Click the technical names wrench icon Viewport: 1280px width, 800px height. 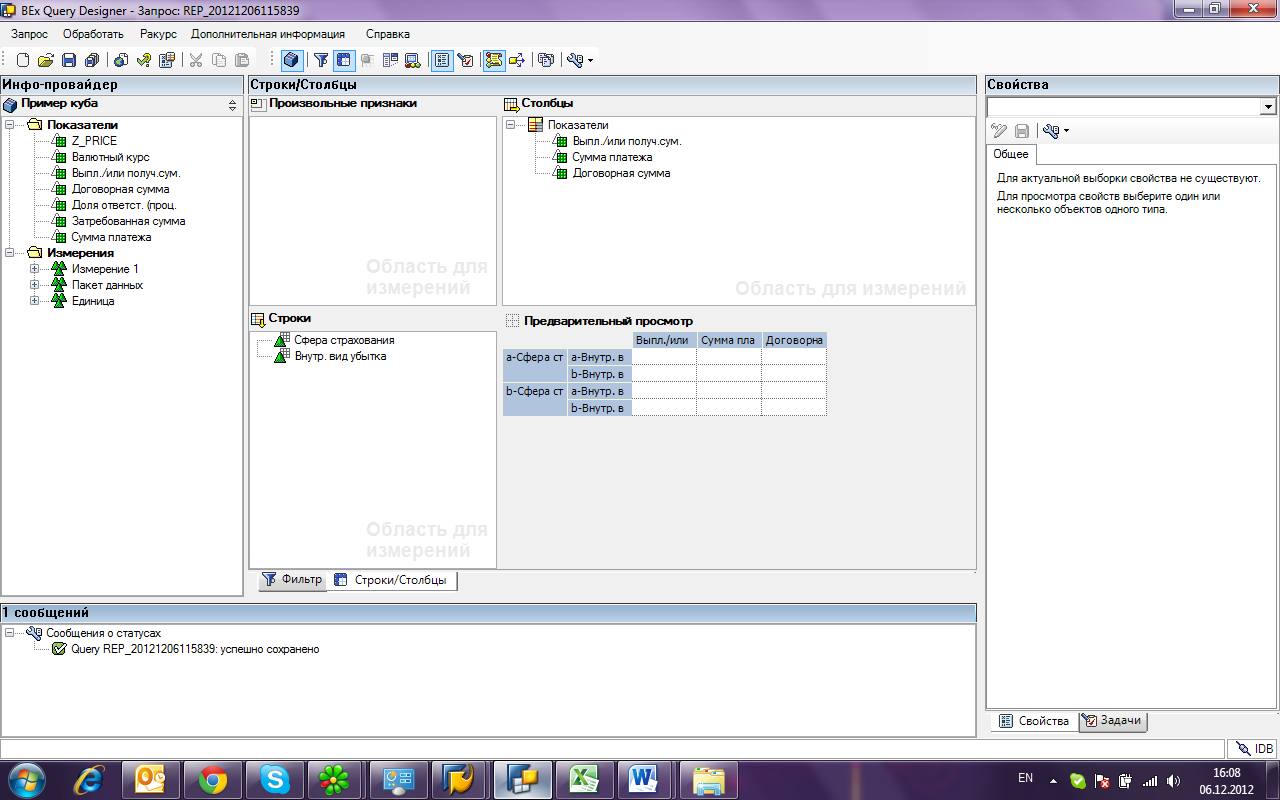575,60
